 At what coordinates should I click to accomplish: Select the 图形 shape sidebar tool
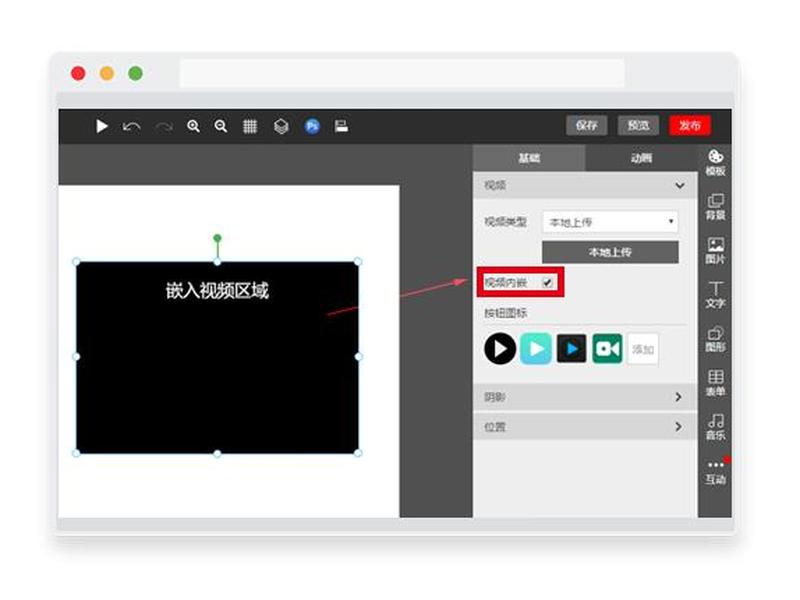point(715,339)
